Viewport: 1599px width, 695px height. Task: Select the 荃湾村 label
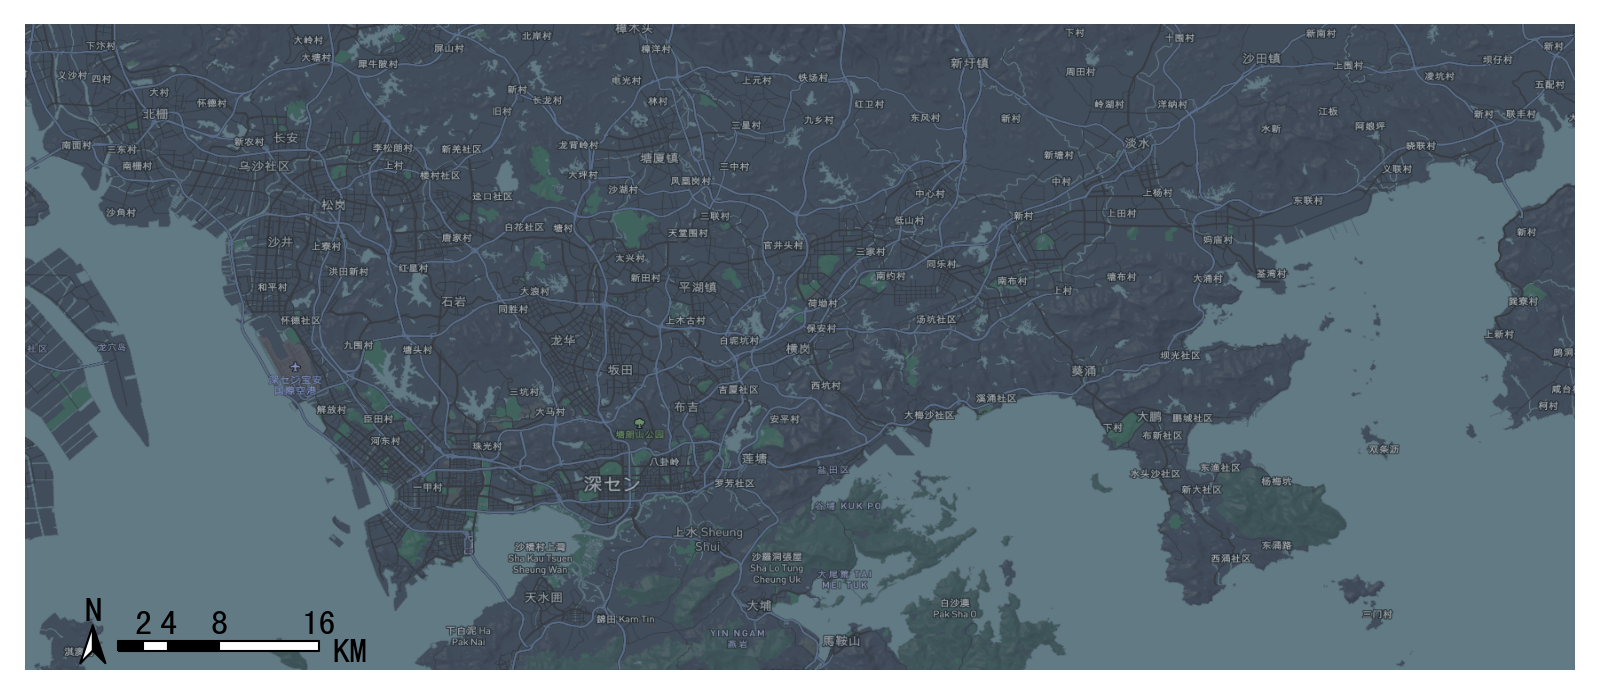(1271, 273)
